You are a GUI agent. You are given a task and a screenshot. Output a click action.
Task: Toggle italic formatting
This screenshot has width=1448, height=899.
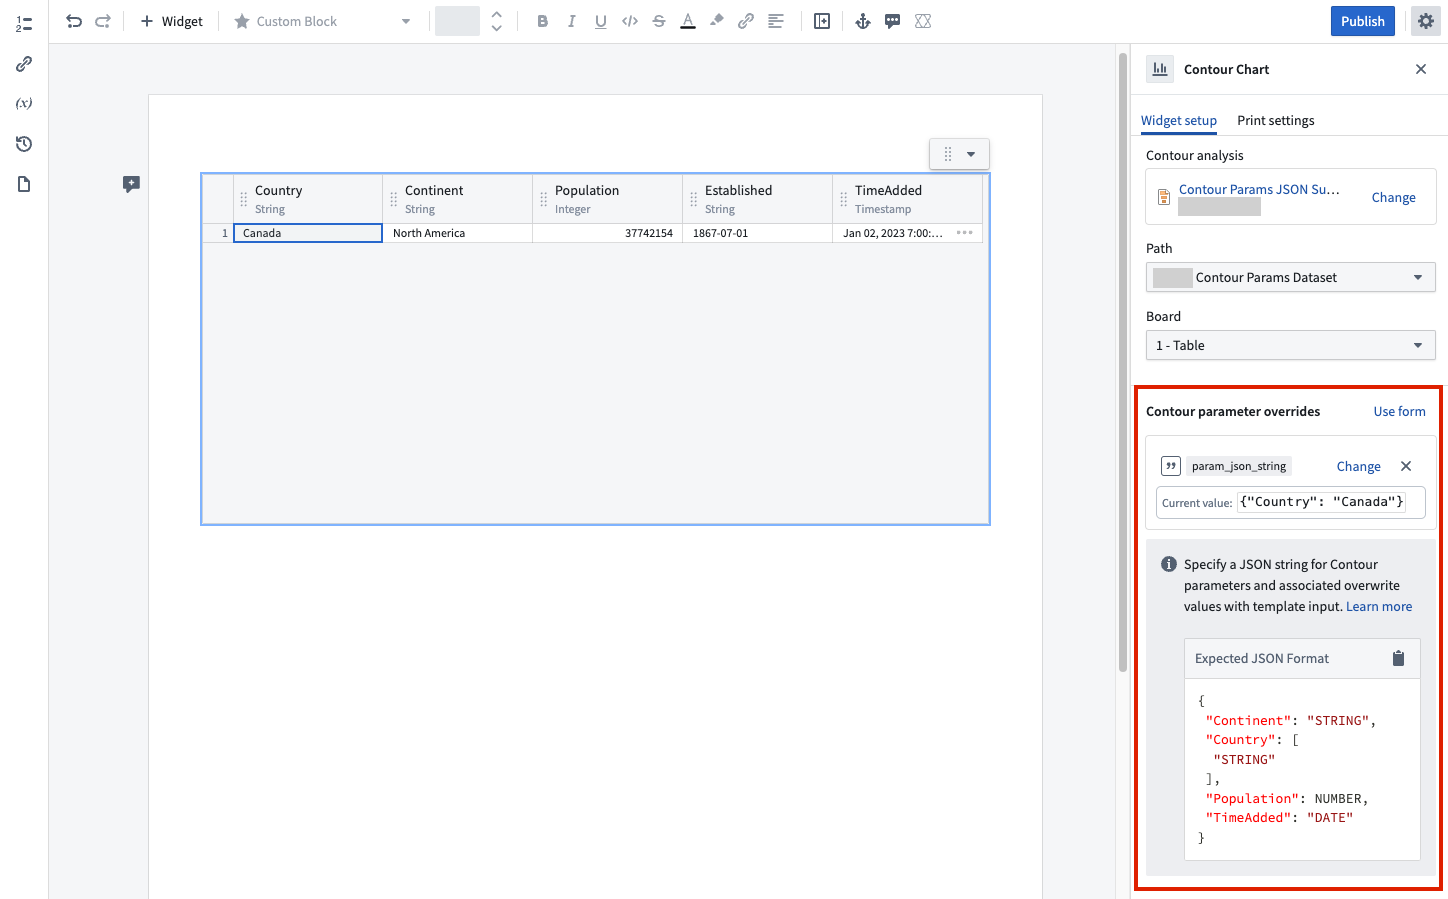(571, 21)
